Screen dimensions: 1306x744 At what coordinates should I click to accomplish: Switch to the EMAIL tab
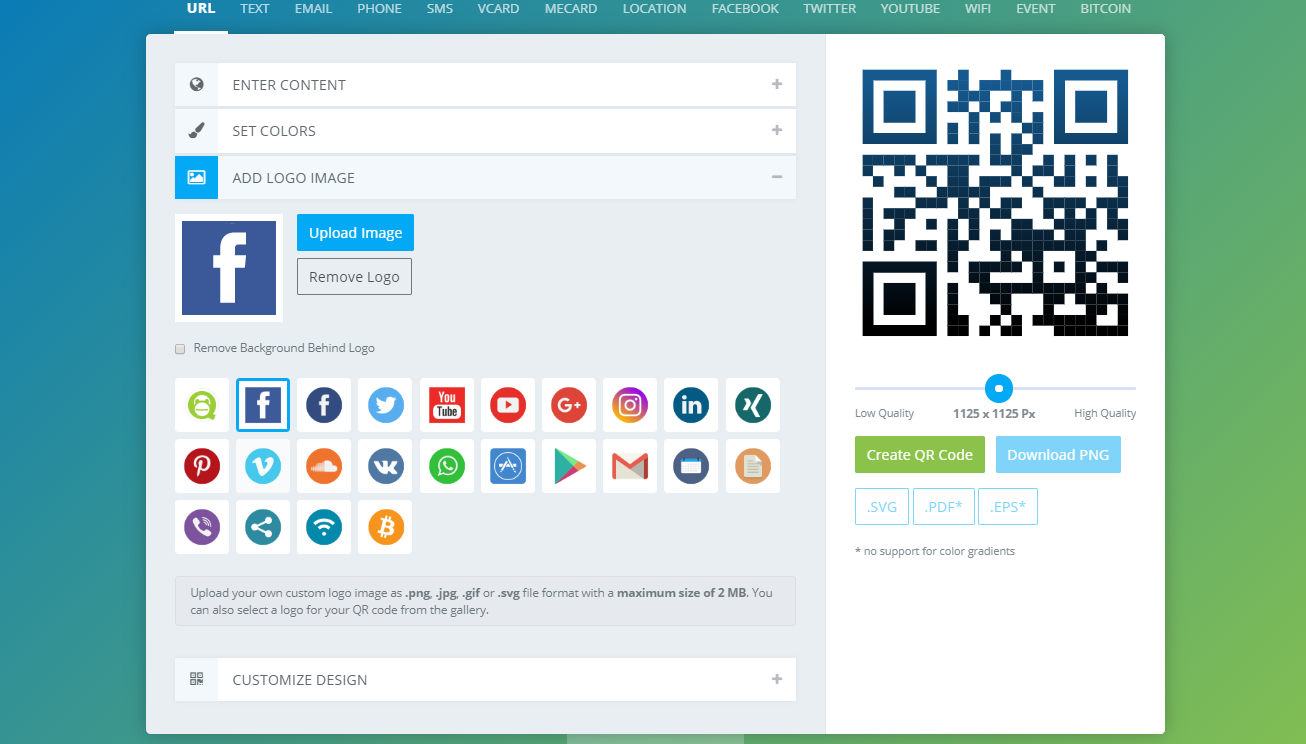(313, 9)
